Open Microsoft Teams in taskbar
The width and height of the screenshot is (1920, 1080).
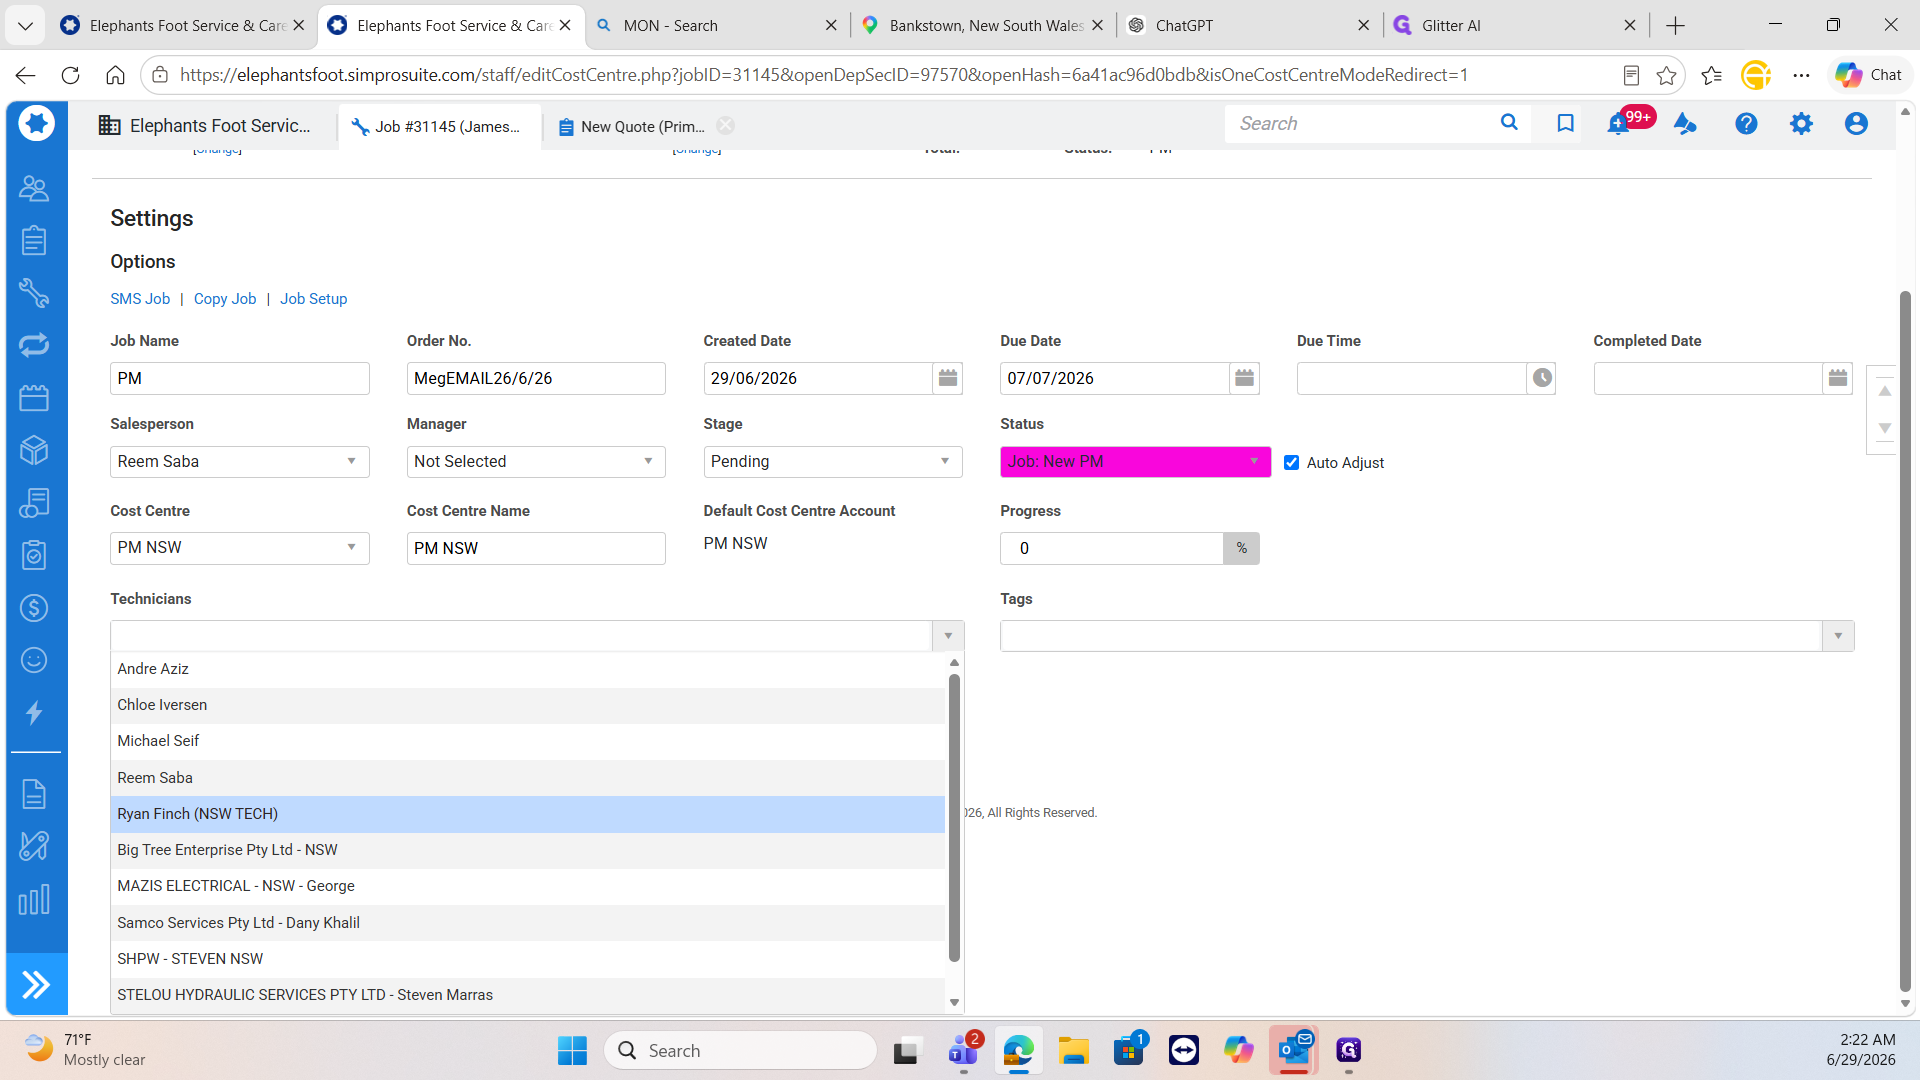[x=964, y=1050]
